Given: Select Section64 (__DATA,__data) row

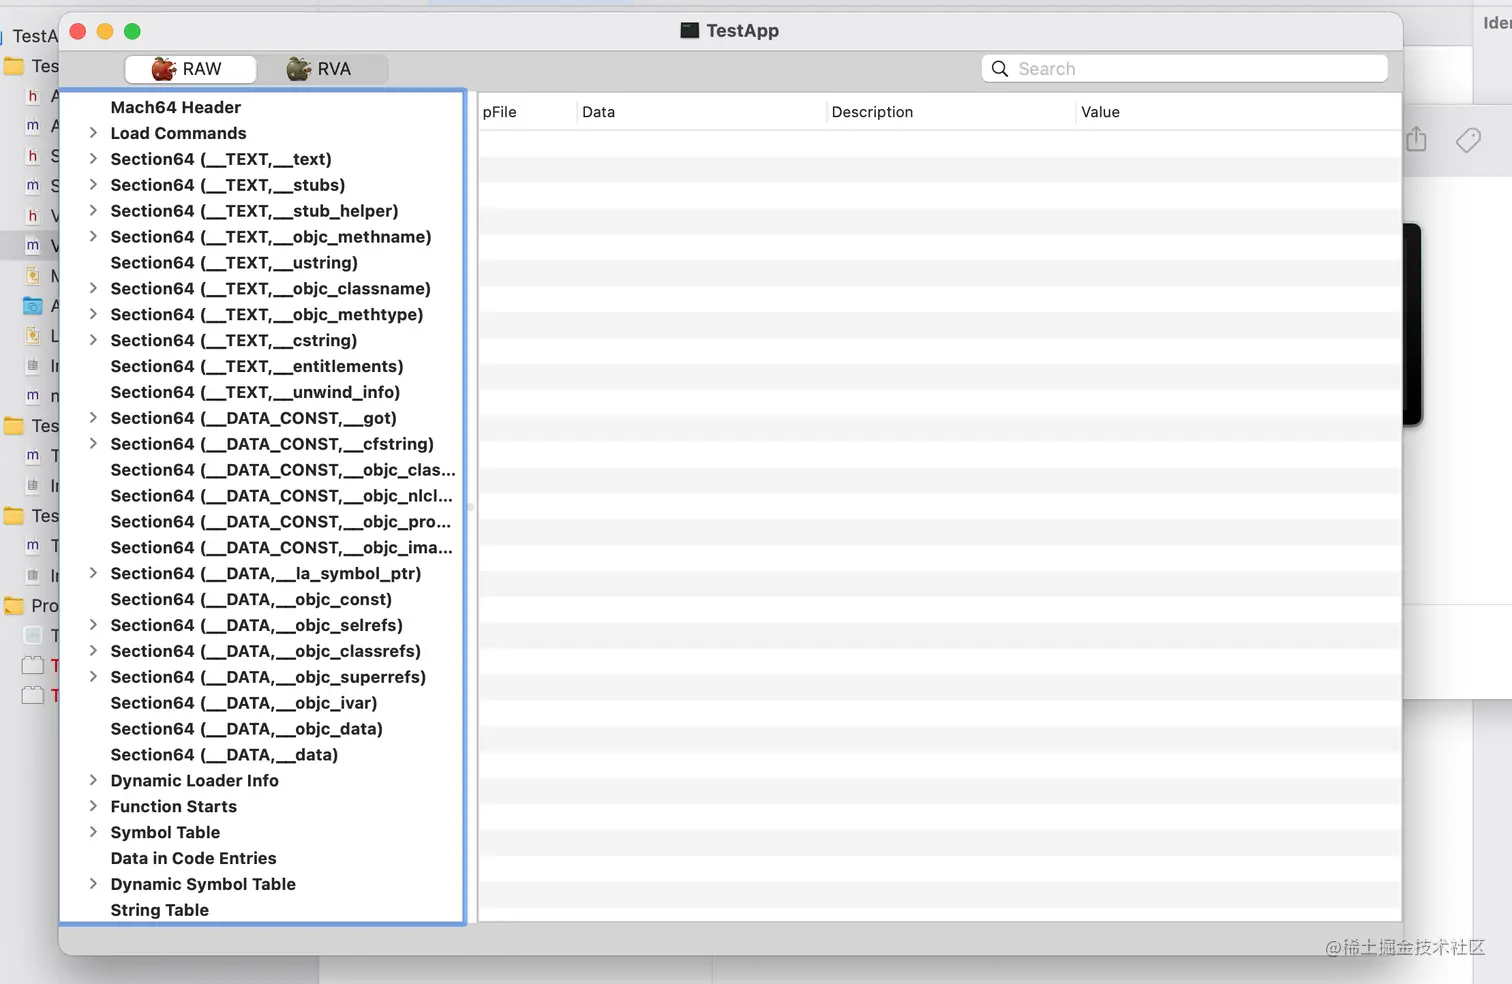Looking at the screenshot, I should [x=262, y=755].
